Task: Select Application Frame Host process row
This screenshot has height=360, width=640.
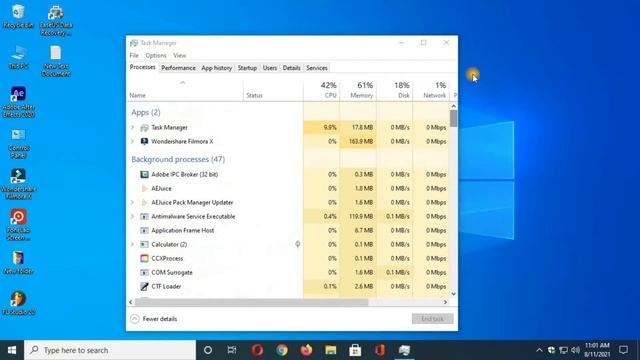Action: 289,231
